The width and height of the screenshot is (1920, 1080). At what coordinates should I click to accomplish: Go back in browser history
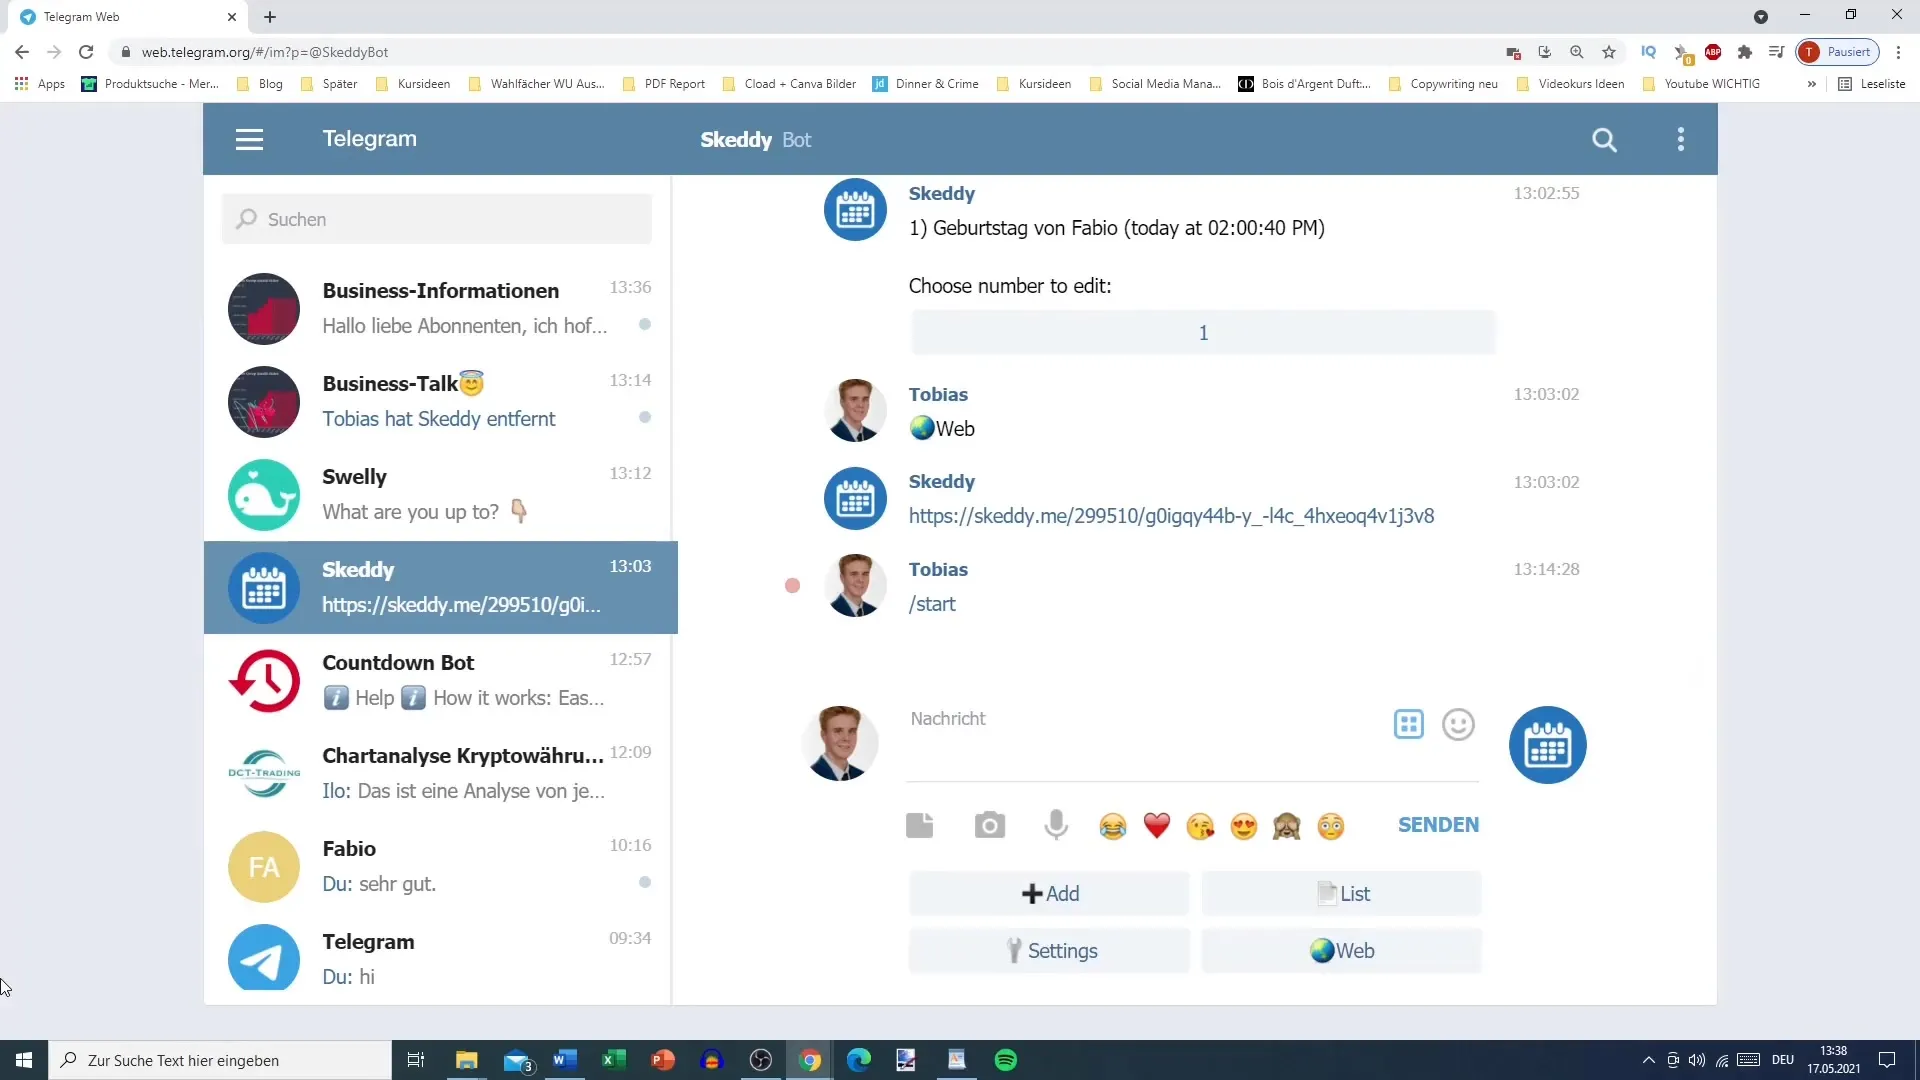click(x=22, y=52)
